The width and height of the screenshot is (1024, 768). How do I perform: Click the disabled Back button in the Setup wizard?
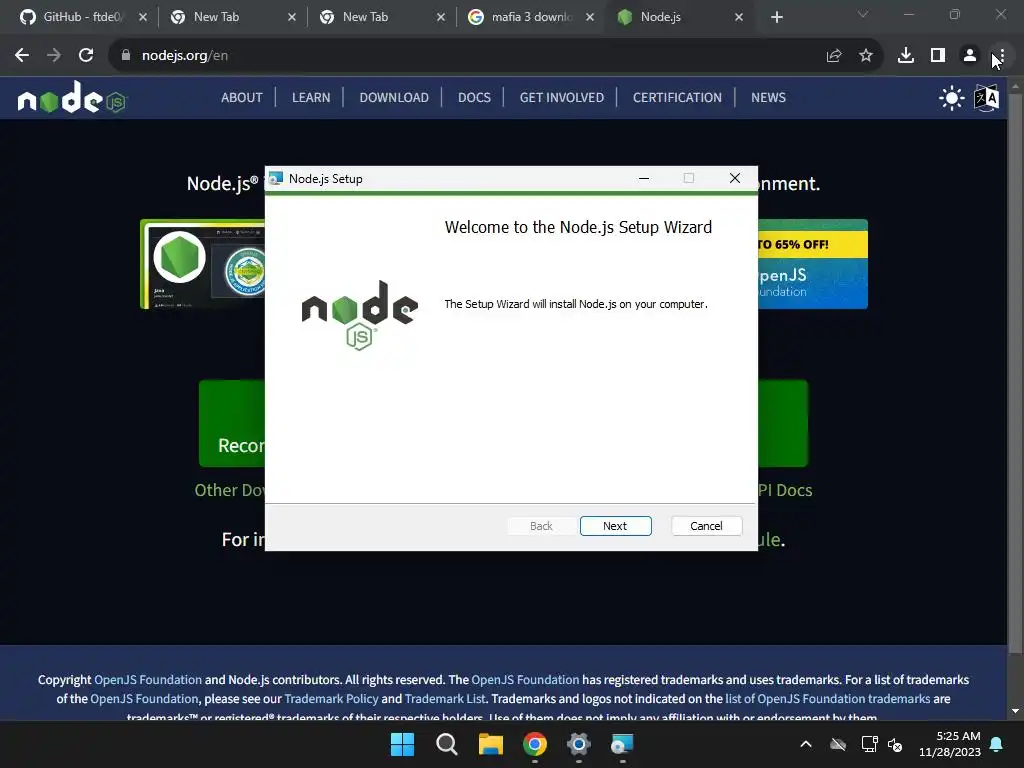(x=541, y=526)
